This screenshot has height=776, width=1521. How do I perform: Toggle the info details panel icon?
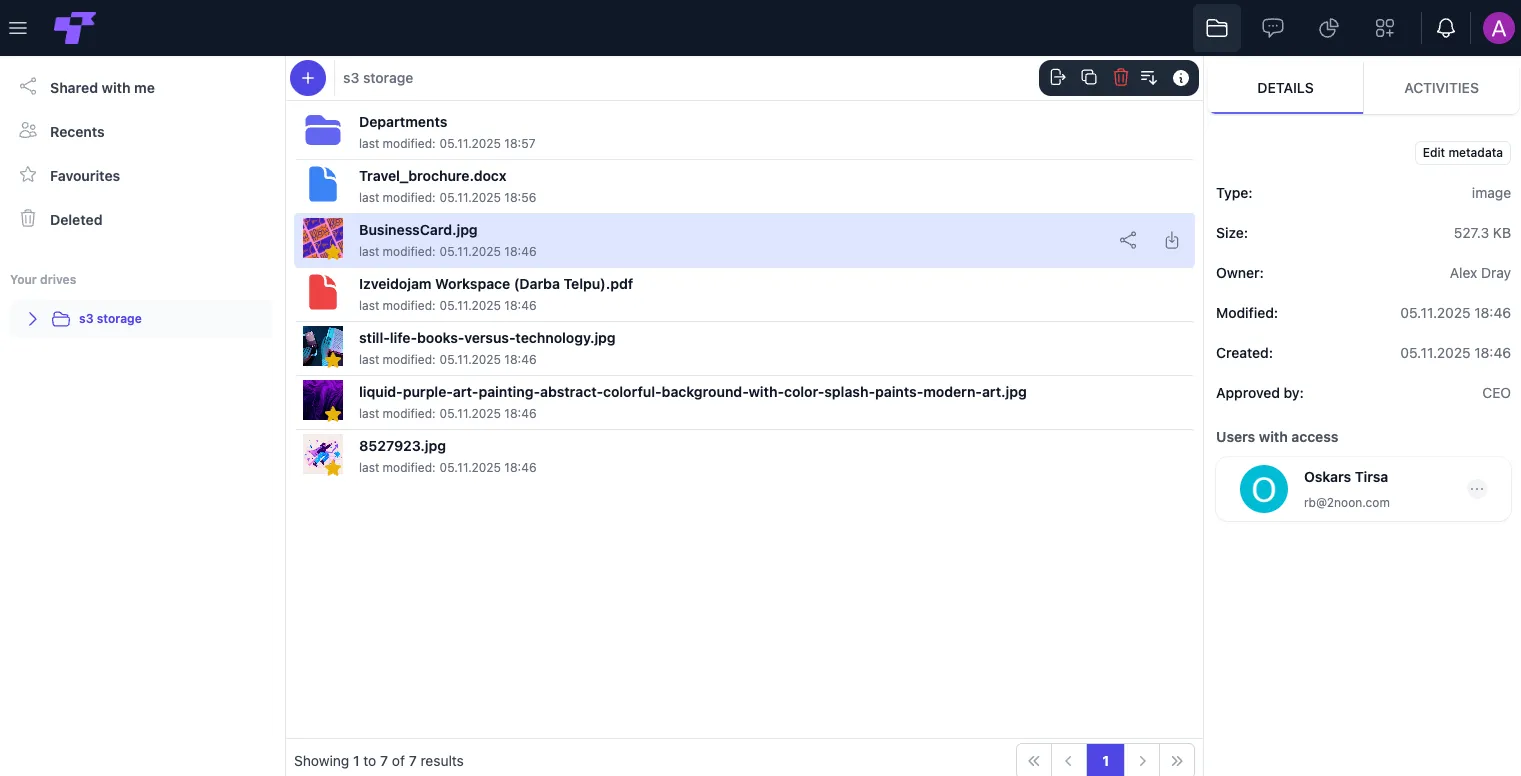click(x=1181, y=78)
